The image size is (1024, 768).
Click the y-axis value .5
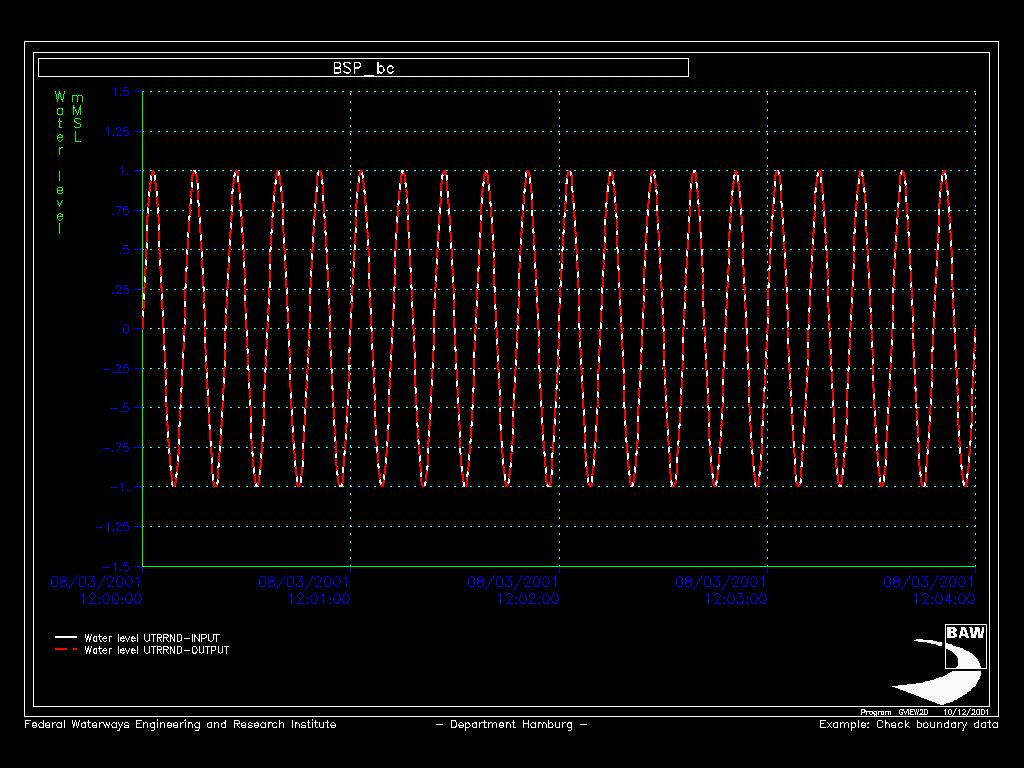pyautogui.click(x=124, y=250)
